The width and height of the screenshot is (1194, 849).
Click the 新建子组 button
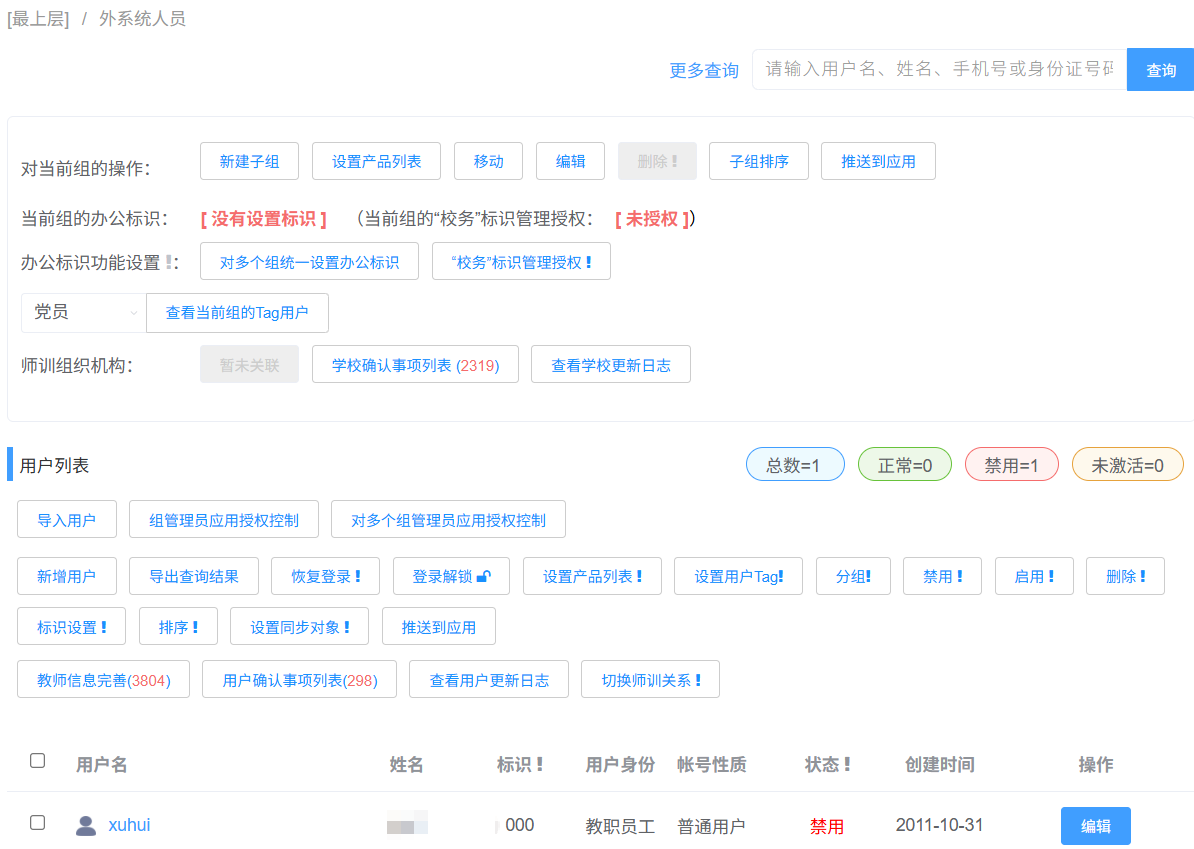249,161
